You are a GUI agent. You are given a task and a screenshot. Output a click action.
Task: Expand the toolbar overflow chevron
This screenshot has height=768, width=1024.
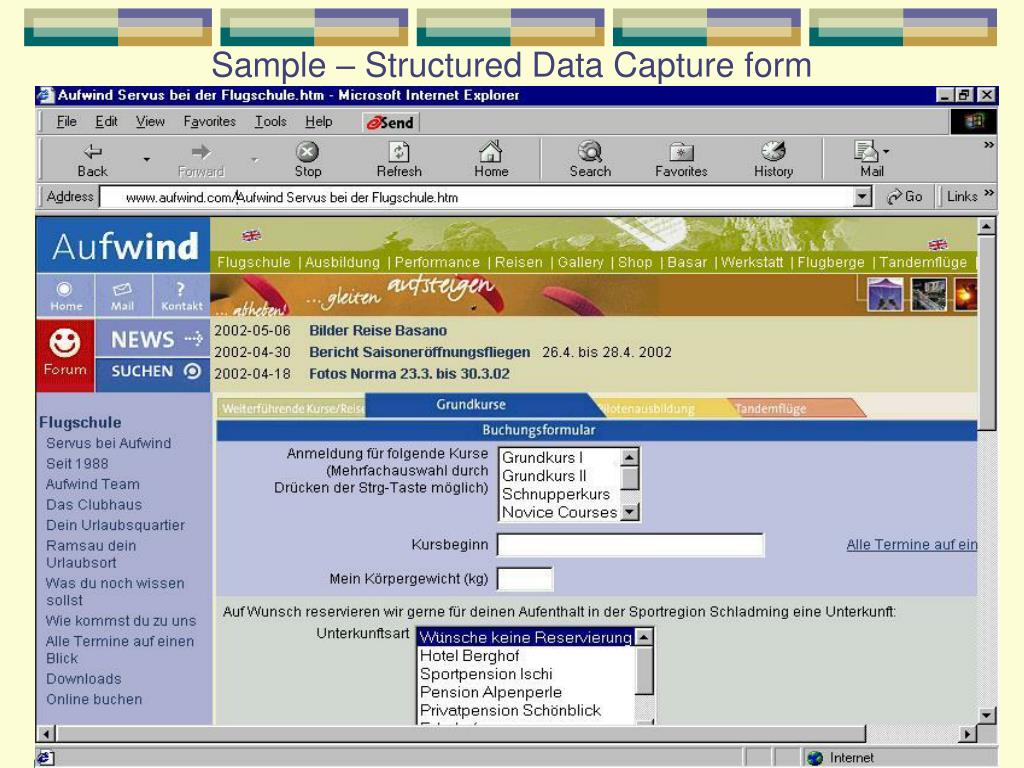[x=989, y=145]
